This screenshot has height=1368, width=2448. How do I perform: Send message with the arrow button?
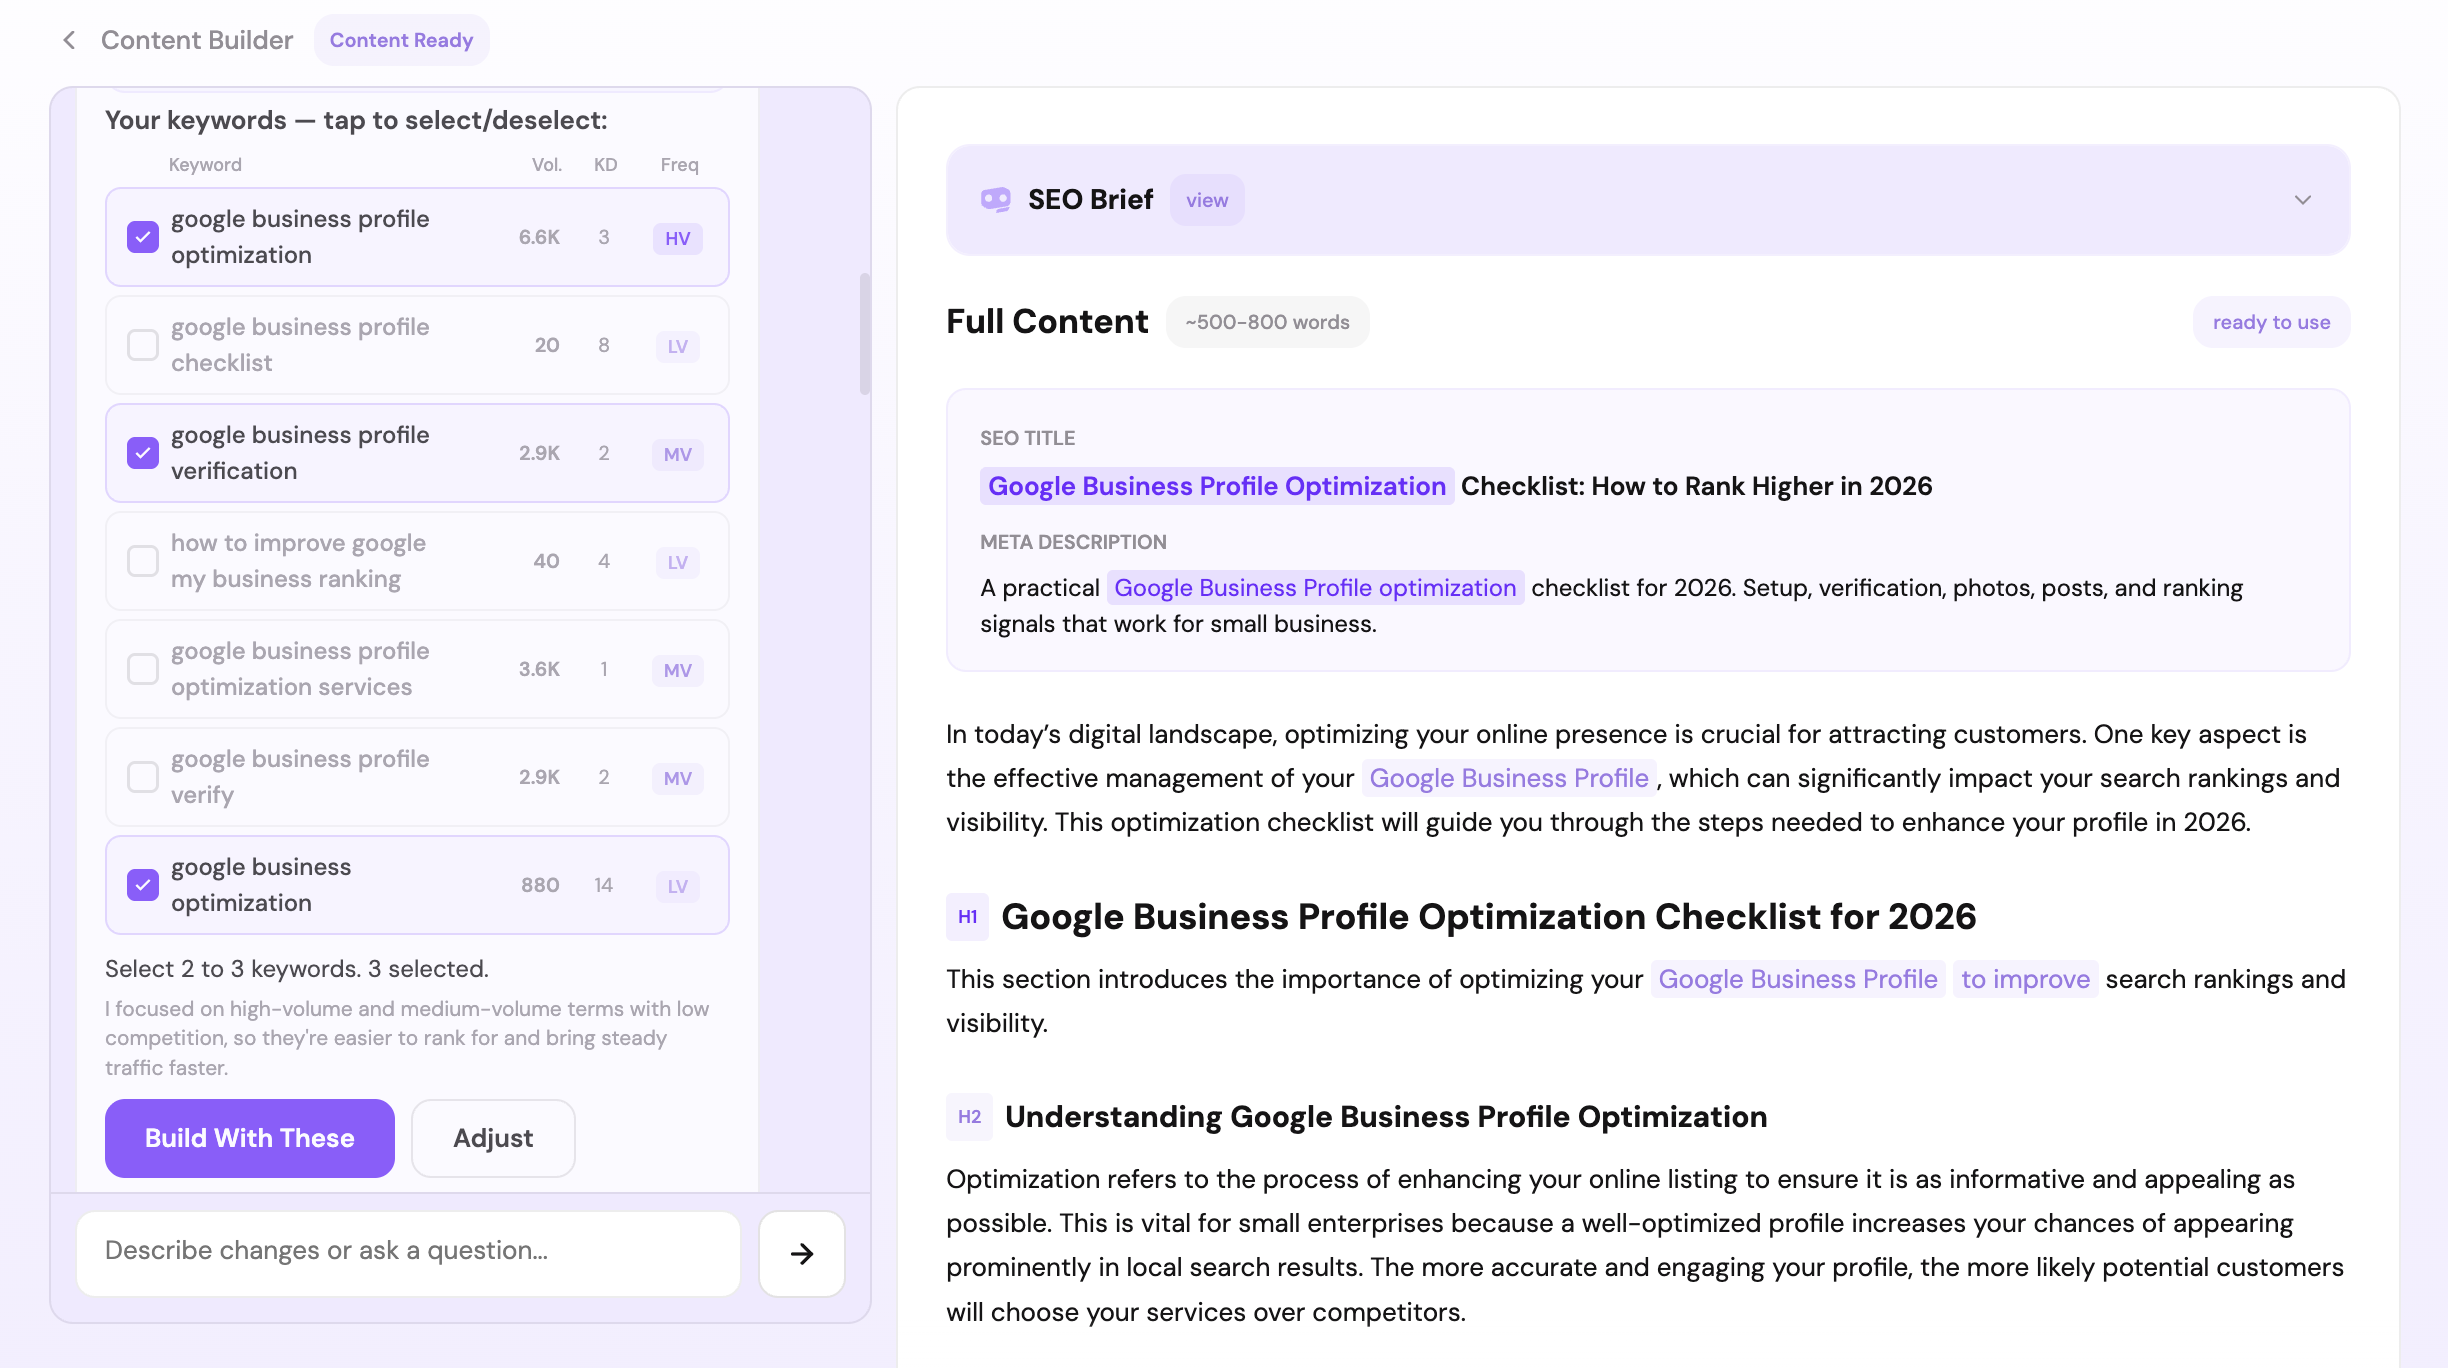[802, 1253]
